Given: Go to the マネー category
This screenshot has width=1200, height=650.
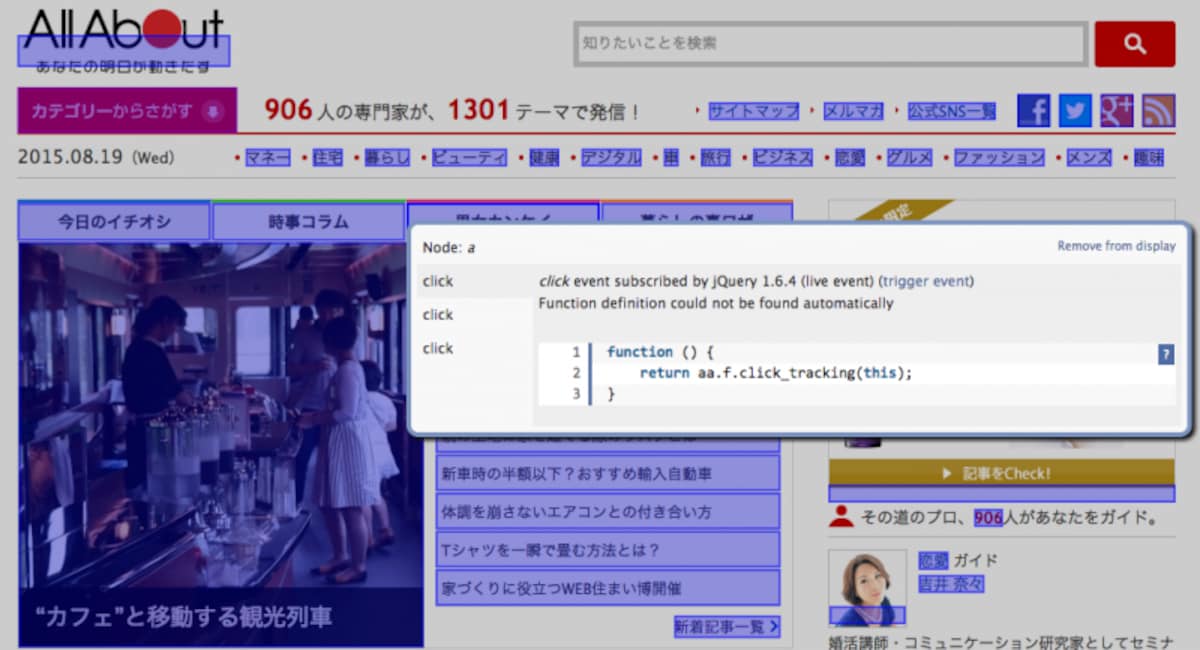Looking at the screenshot, I should pos(268,158).
